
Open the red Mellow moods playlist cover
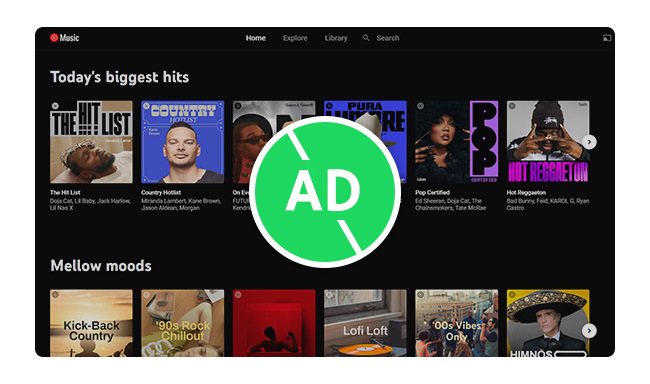click(x=274, y=323)
